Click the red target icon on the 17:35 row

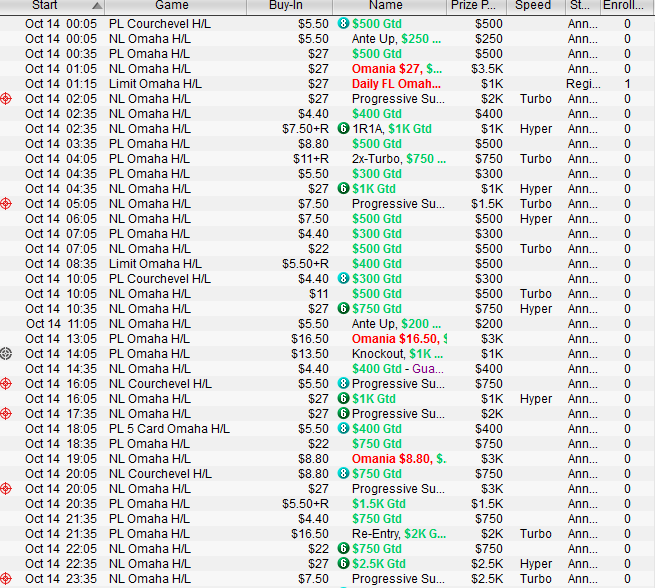tap(6, 414)
